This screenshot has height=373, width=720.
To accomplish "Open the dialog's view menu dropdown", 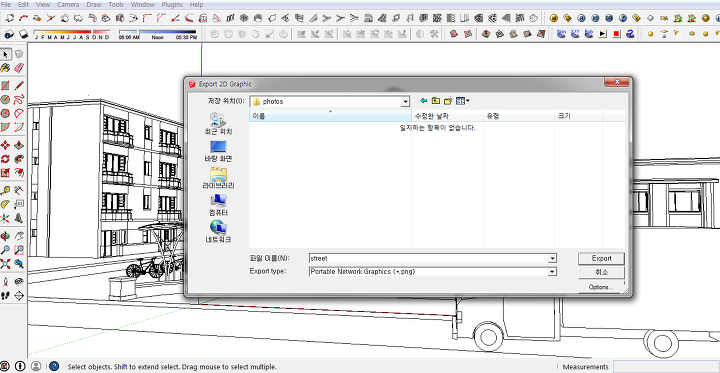I will (x=463, y=101).
